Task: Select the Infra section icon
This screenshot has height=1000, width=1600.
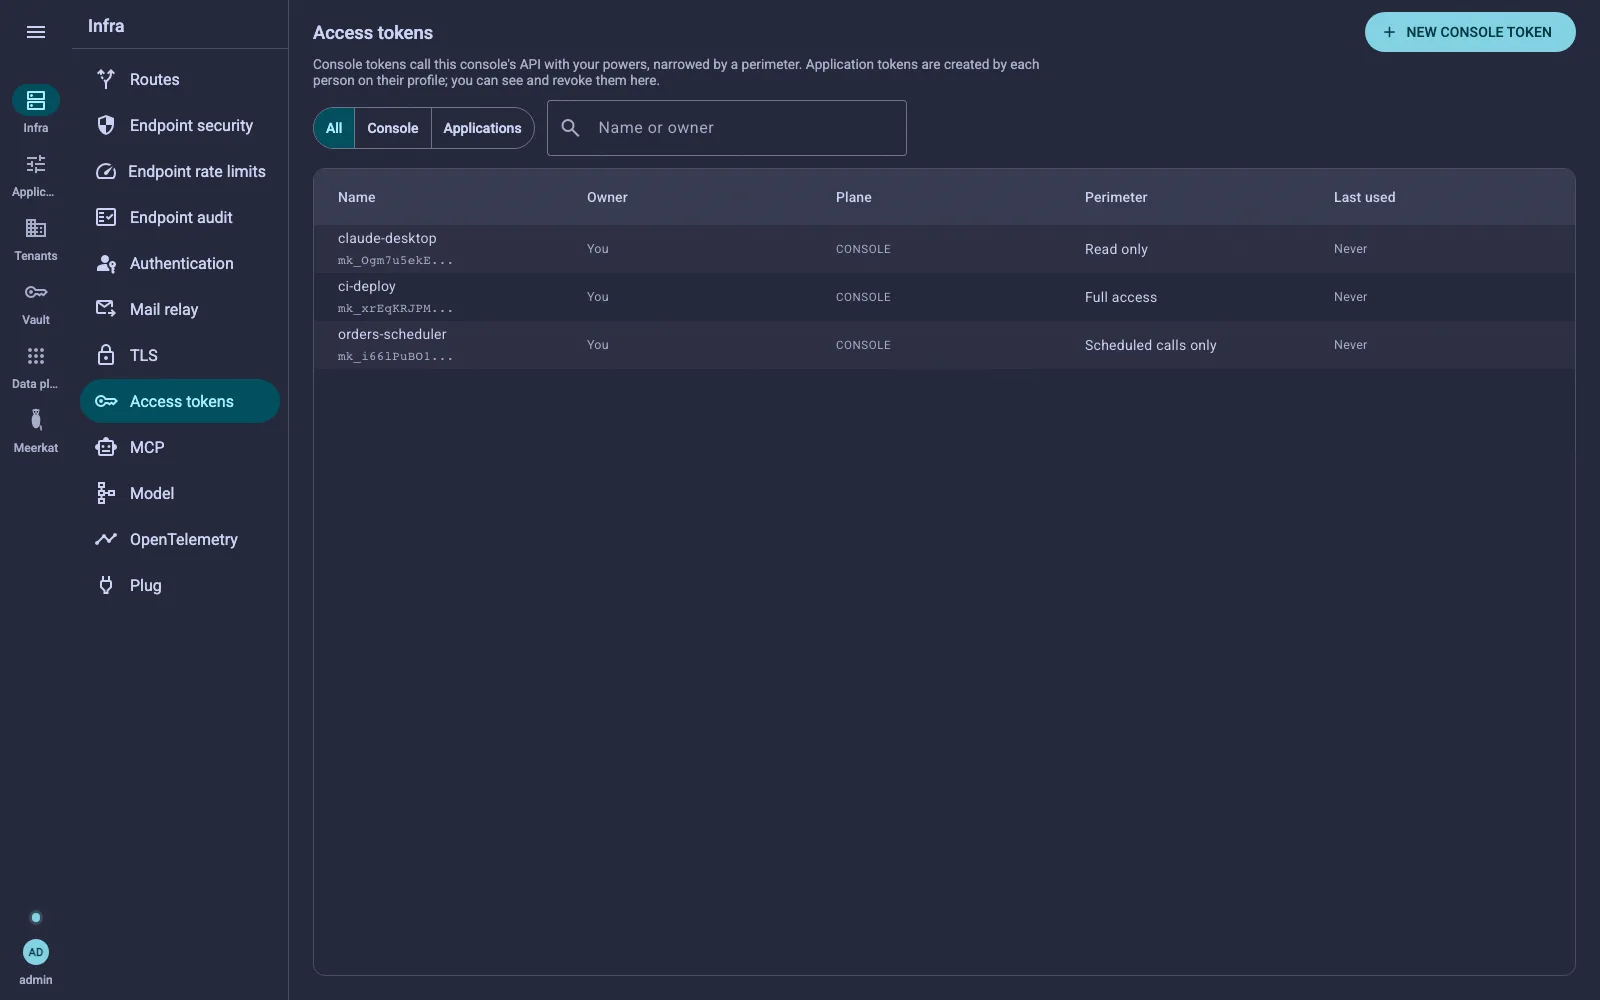Action: [x=36, y=100]
